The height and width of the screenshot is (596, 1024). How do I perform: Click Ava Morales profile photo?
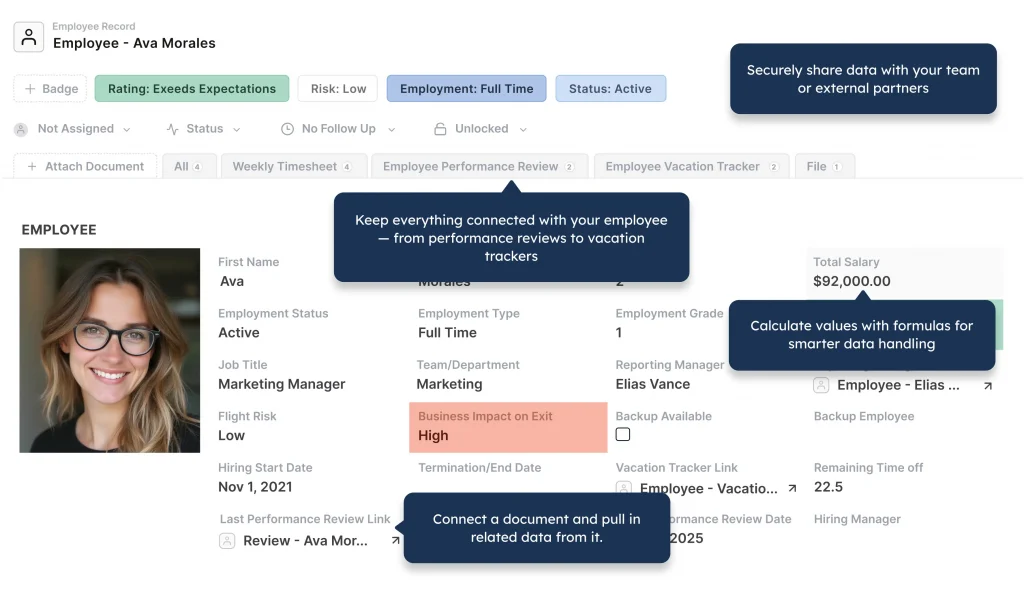[110, 350]
